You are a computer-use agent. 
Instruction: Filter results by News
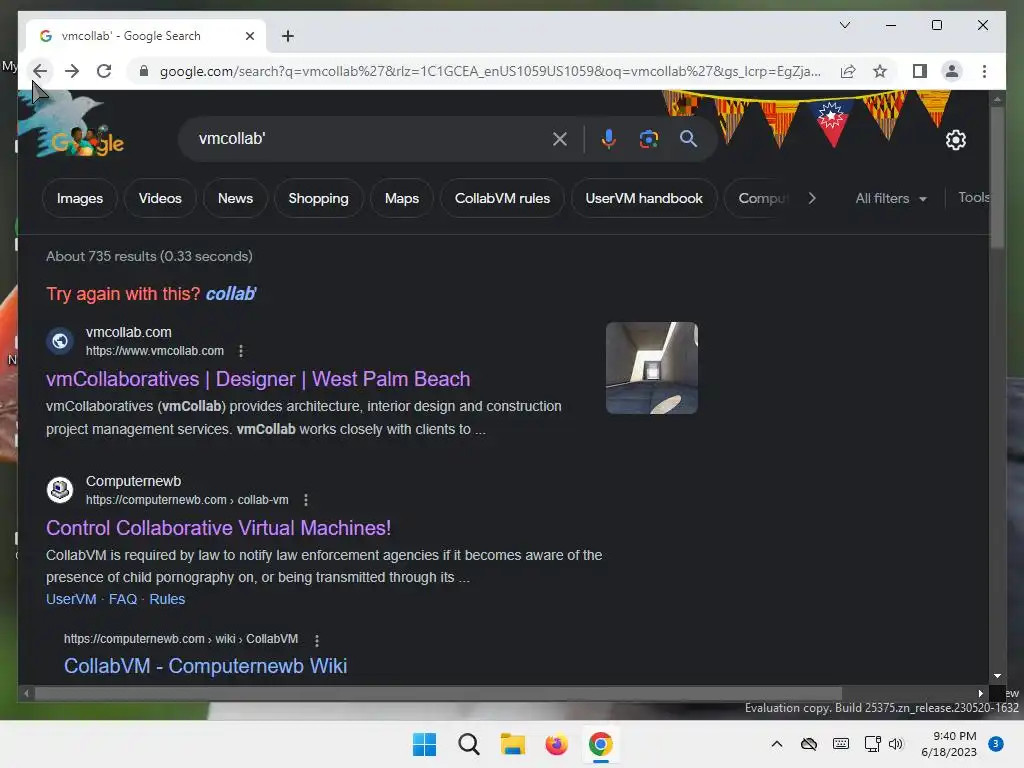235,198
